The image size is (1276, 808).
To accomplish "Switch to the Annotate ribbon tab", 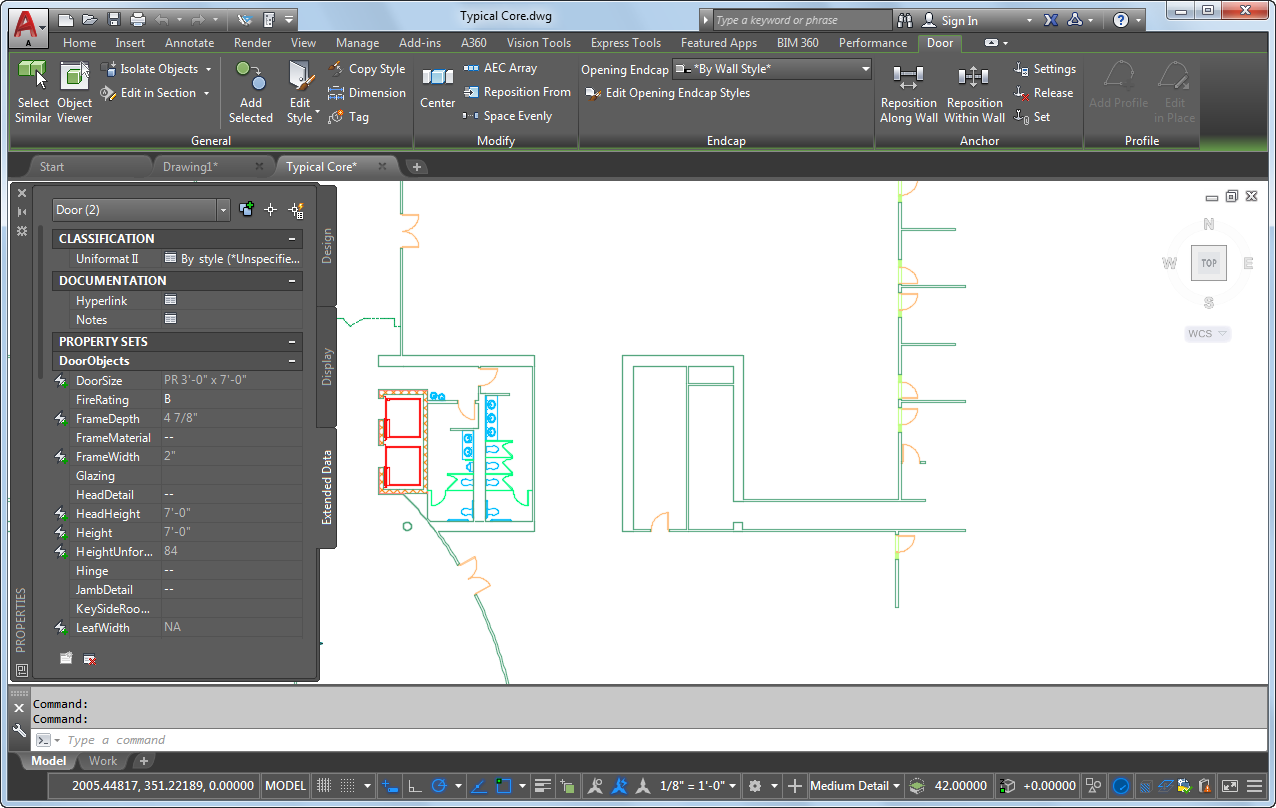I will (x=189, y=42).
